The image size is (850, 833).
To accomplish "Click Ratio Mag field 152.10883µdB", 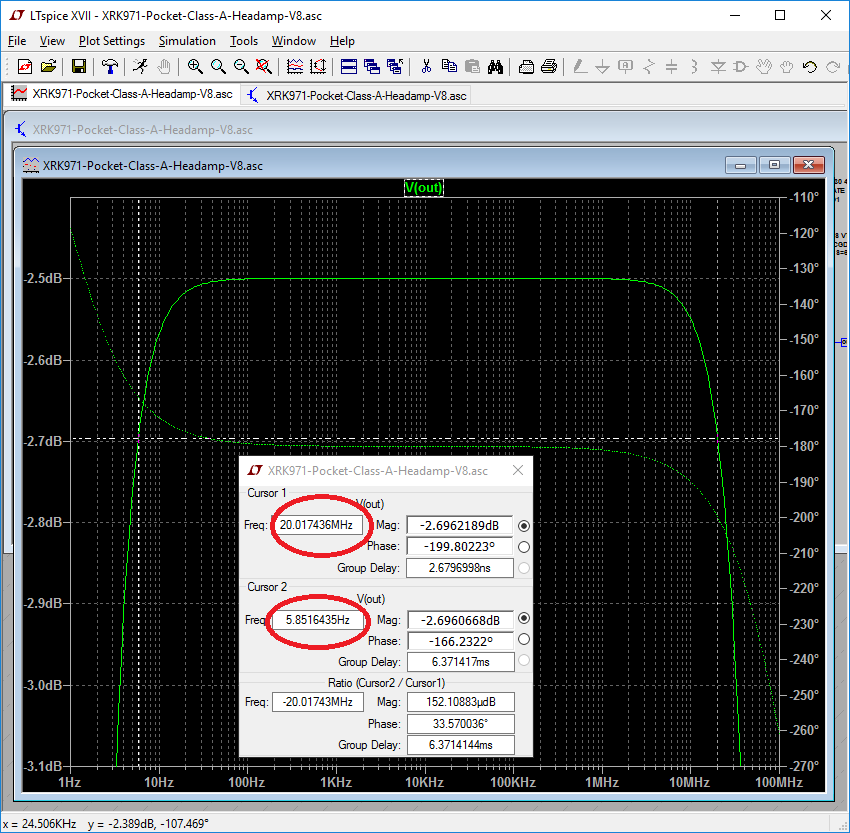I will [x=461, y=702].
